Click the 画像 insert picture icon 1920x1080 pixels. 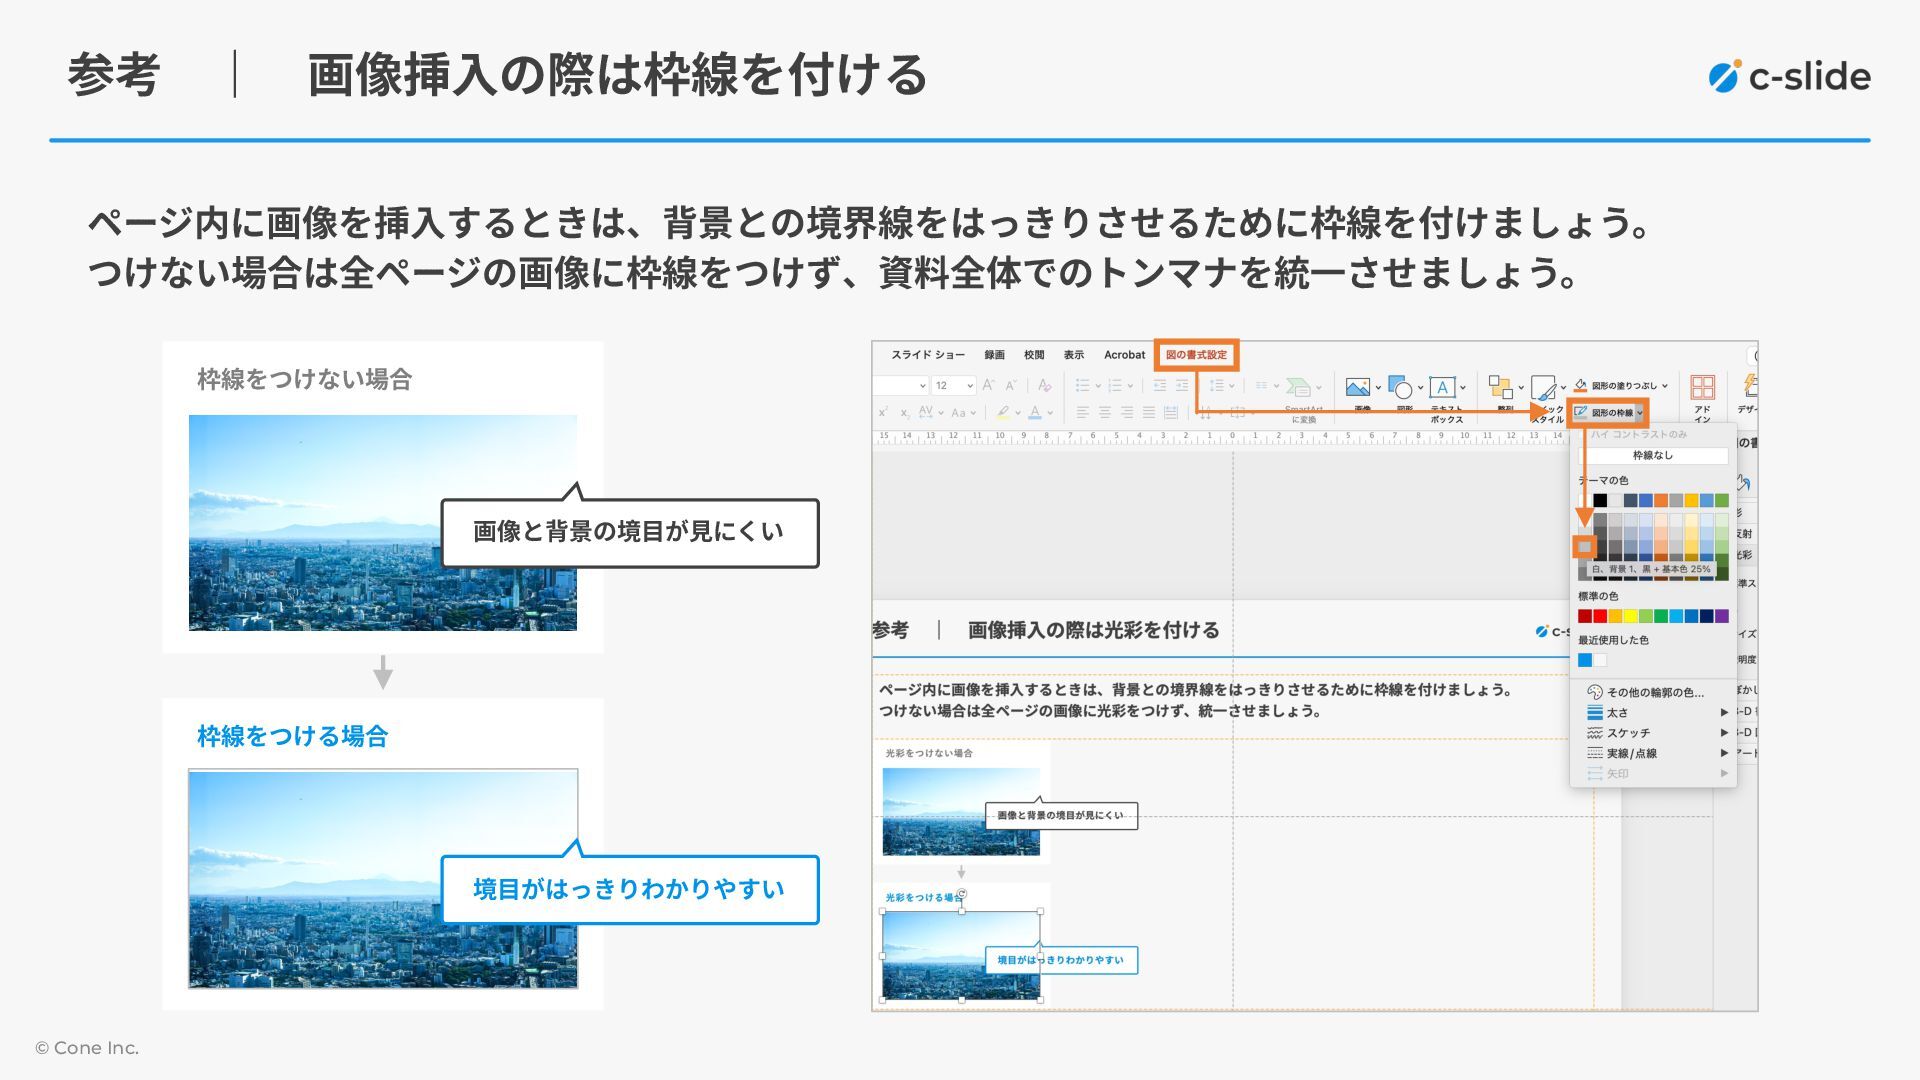pos(1357,388)
